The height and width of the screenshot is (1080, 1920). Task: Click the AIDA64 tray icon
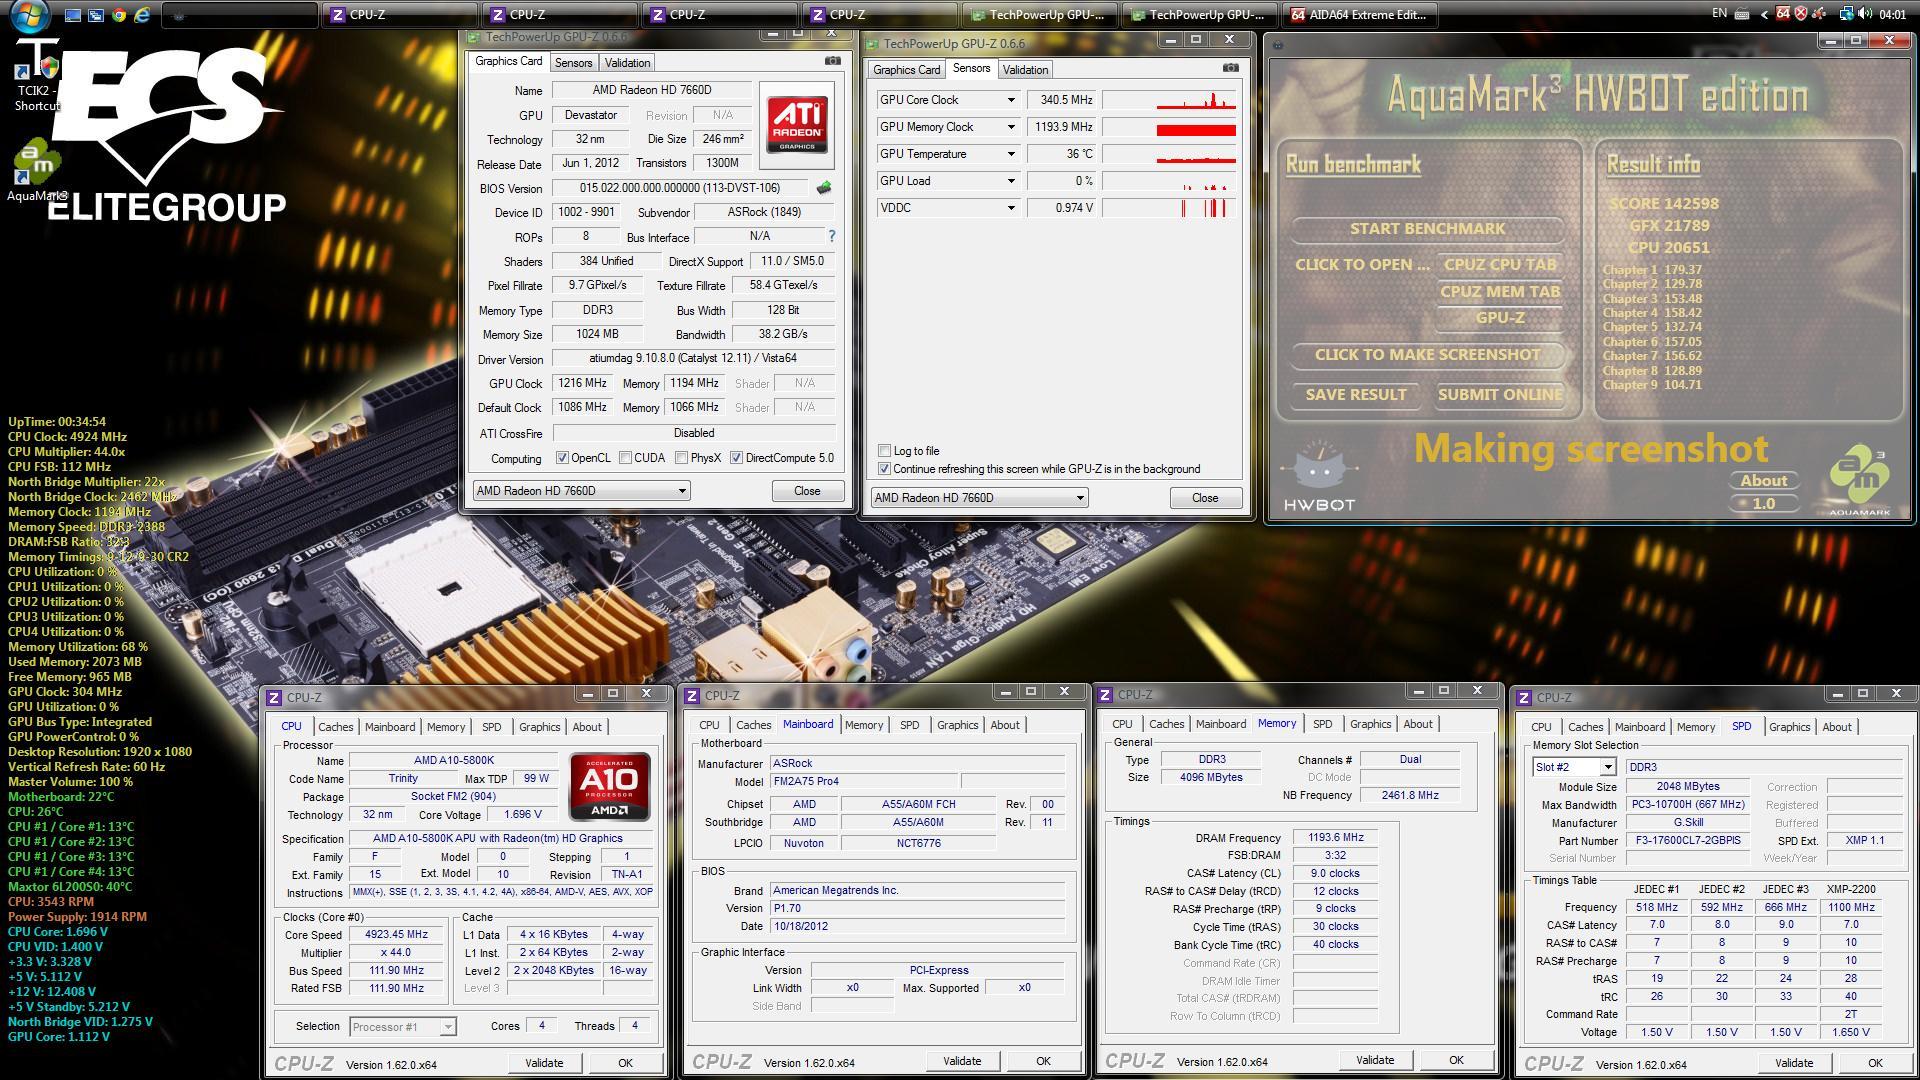pos(1783,14)
